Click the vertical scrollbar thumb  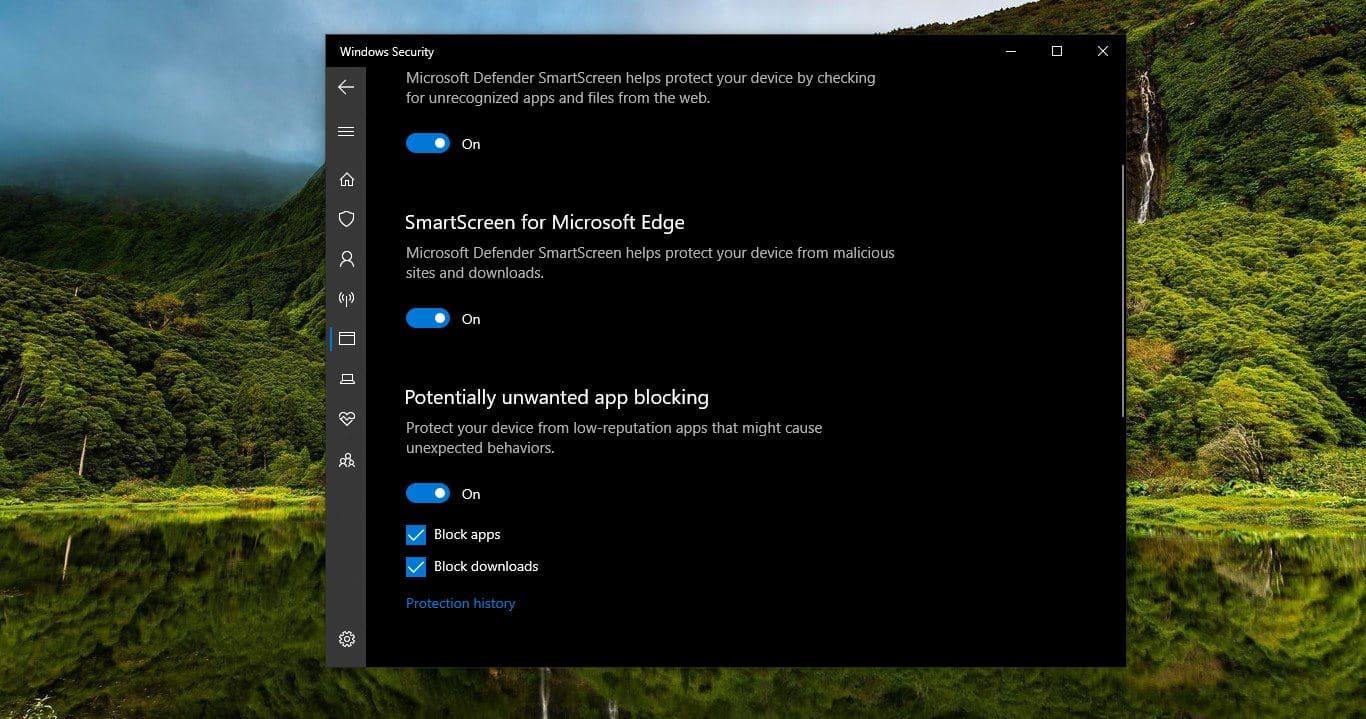1123,290
